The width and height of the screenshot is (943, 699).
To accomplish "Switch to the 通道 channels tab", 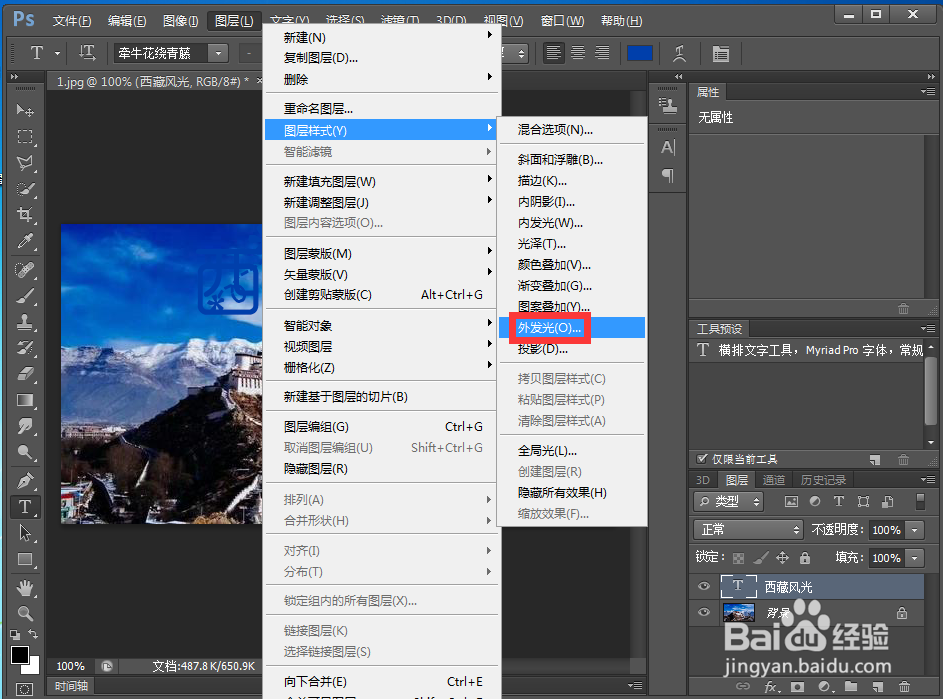I will pyautogui.click(x=773, y=479).
